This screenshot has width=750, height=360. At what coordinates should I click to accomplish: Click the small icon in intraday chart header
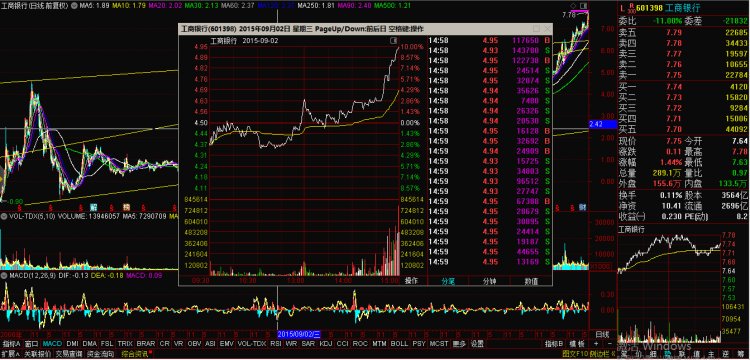(x=394, y=41)
